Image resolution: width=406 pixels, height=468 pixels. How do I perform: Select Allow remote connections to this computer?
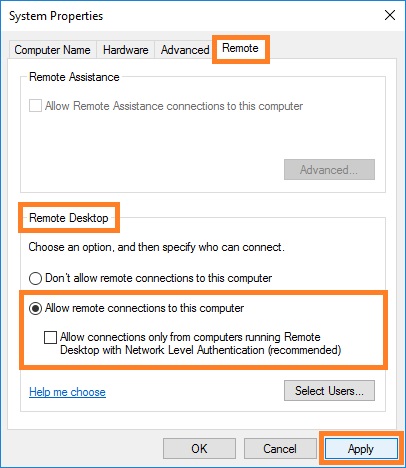click(35, 308)
